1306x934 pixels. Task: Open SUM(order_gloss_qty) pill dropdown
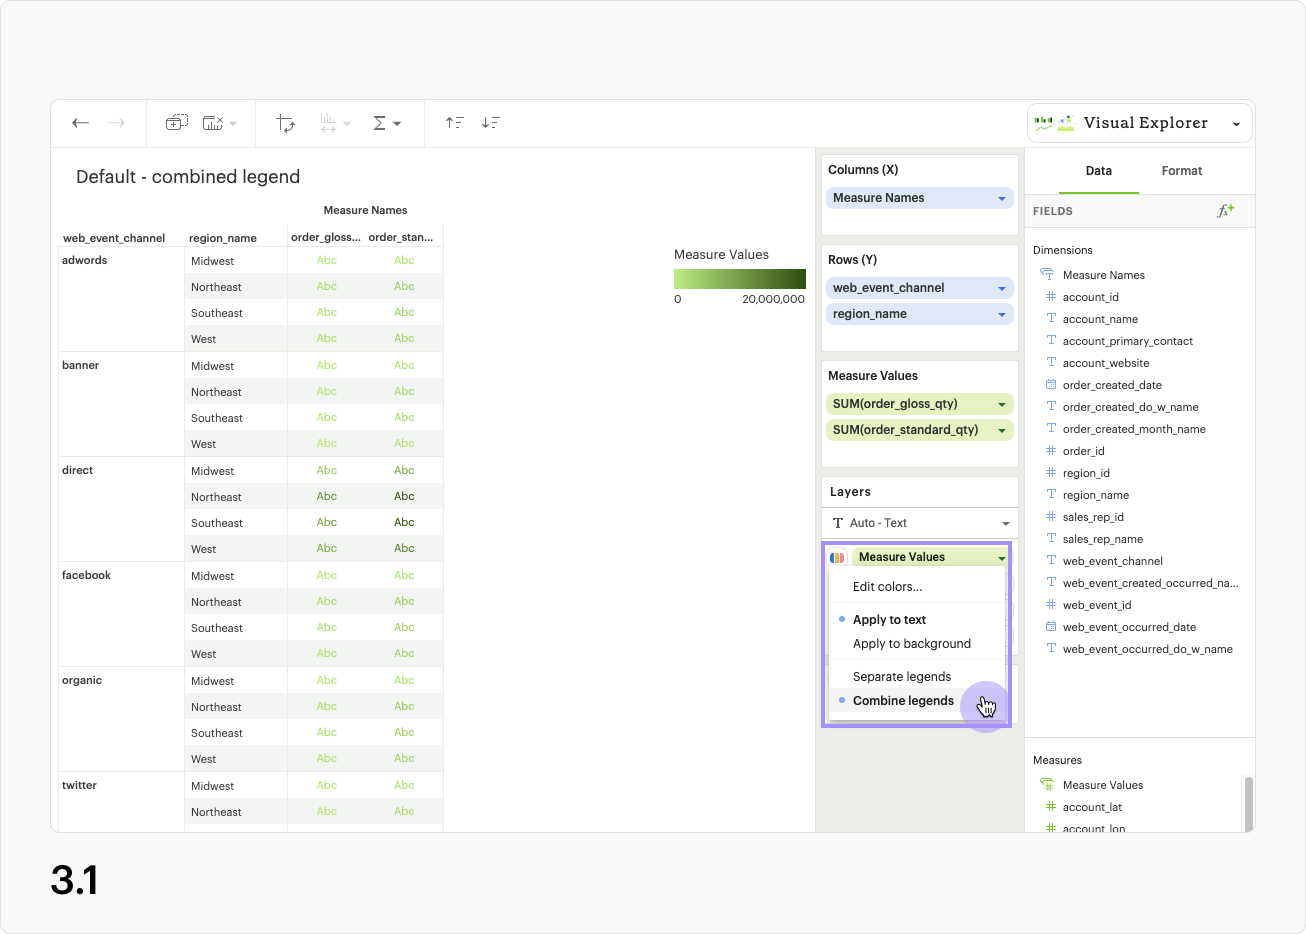1001,405
